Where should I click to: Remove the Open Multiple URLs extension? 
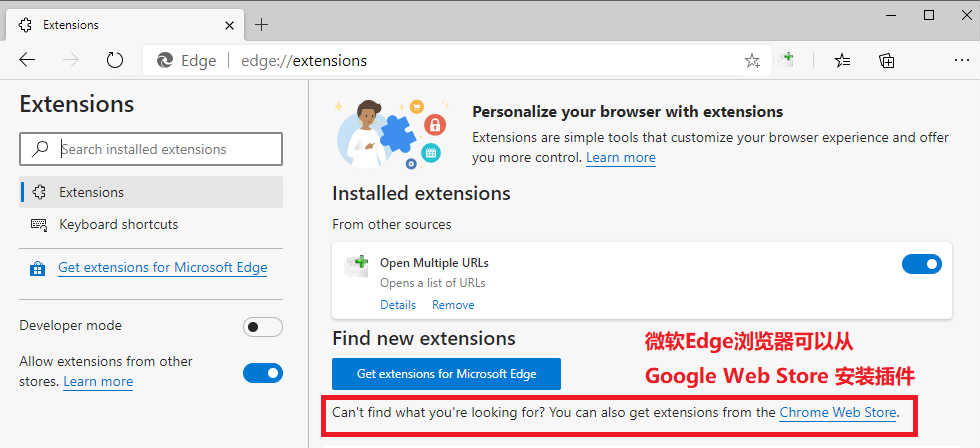[x=453, y=305]
